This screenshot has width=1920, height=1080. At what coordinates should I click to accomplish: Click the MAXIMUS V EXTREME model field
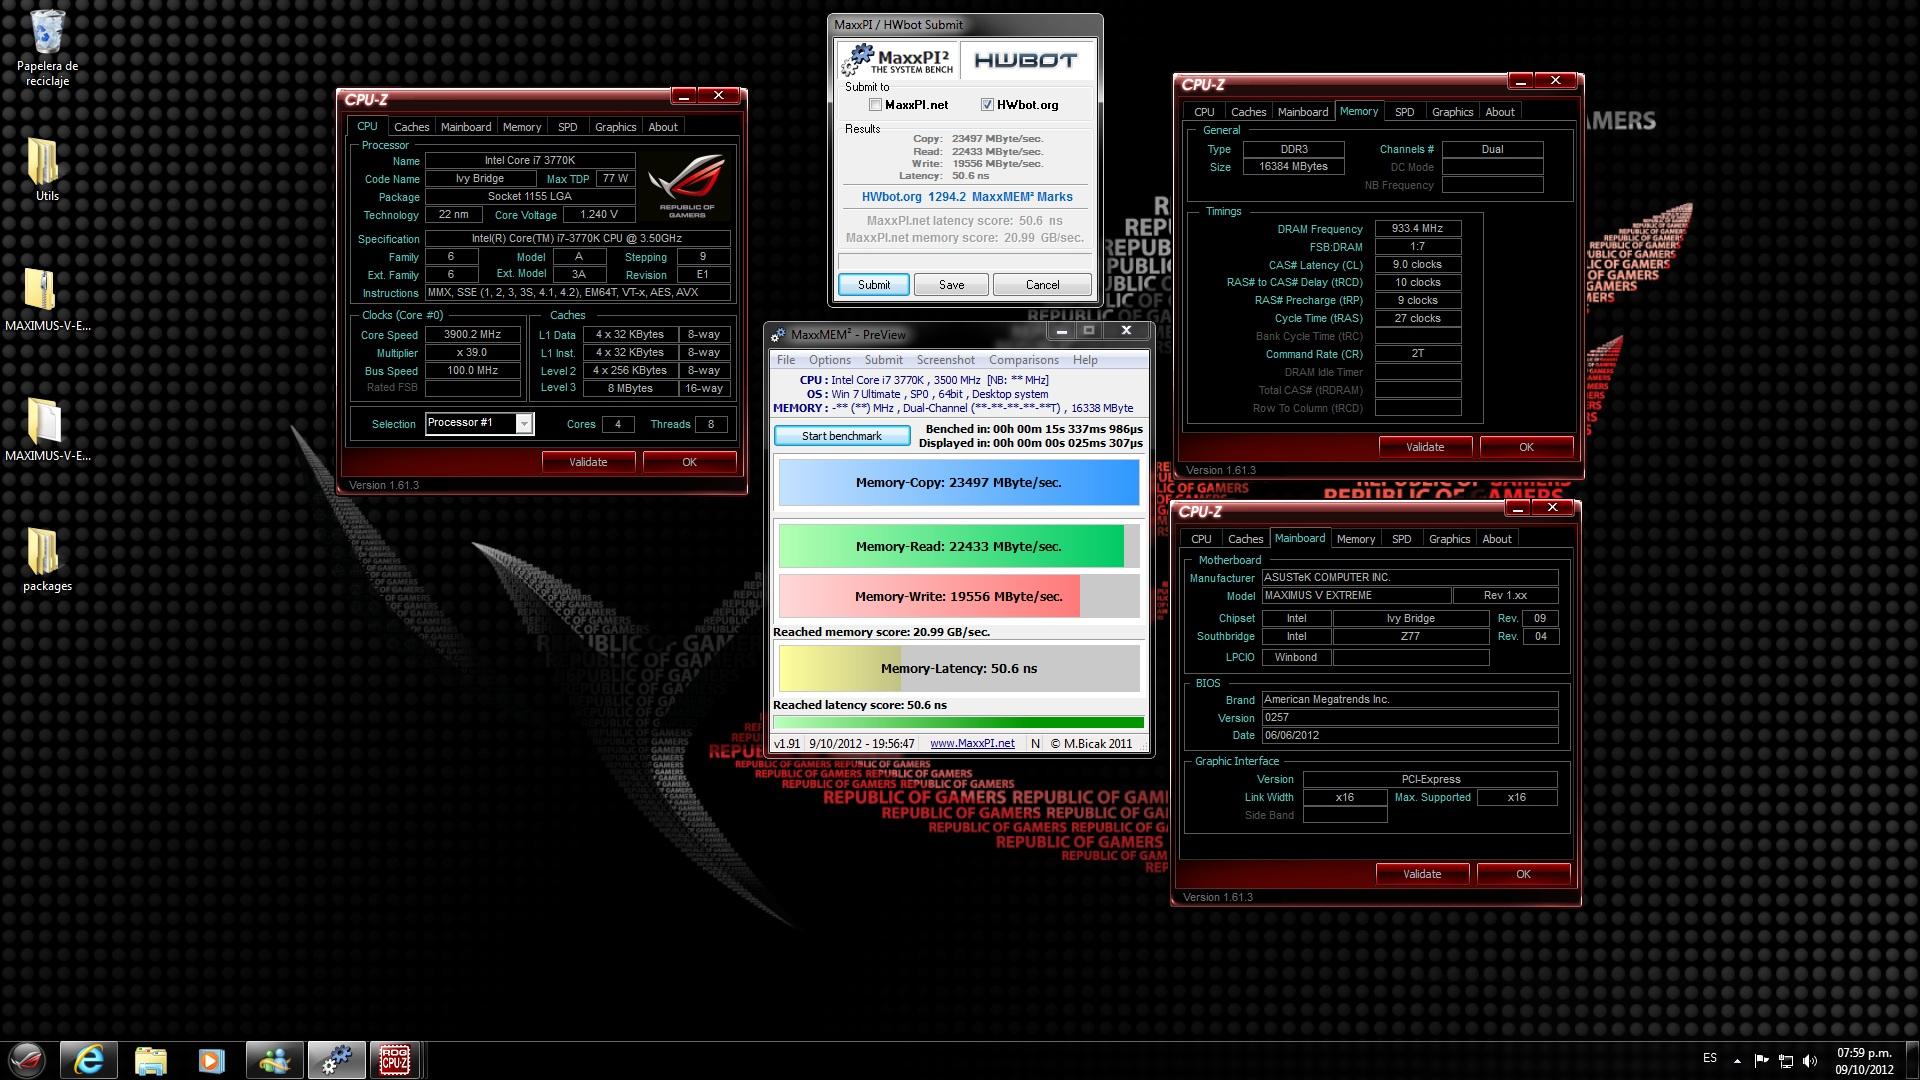click(1356, 596)
